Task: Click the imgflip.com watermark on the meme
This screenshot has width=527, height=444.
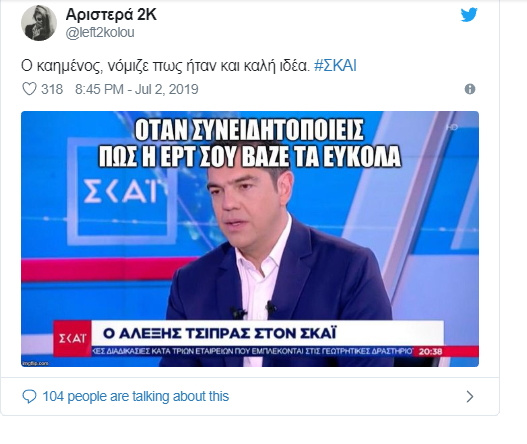Action: [35, 363]
